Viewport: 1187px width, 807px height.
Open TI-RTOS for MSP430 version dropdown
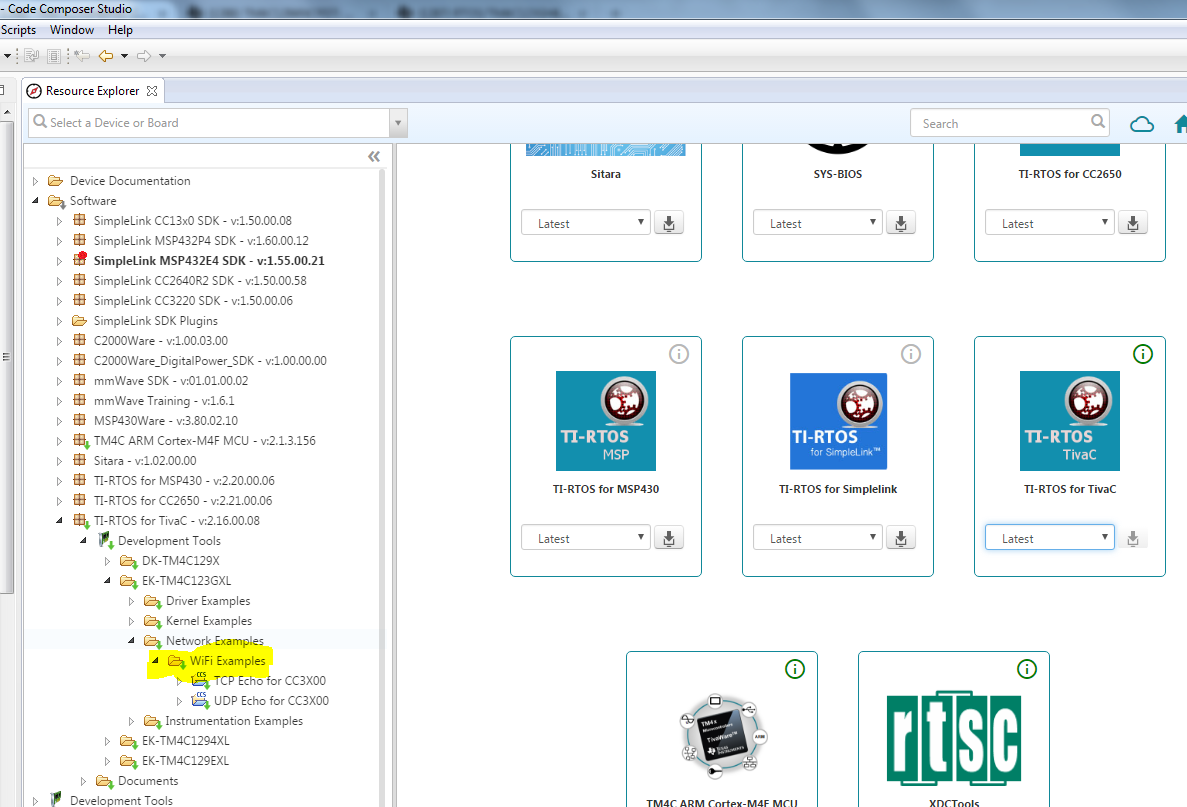pos(586,538)
